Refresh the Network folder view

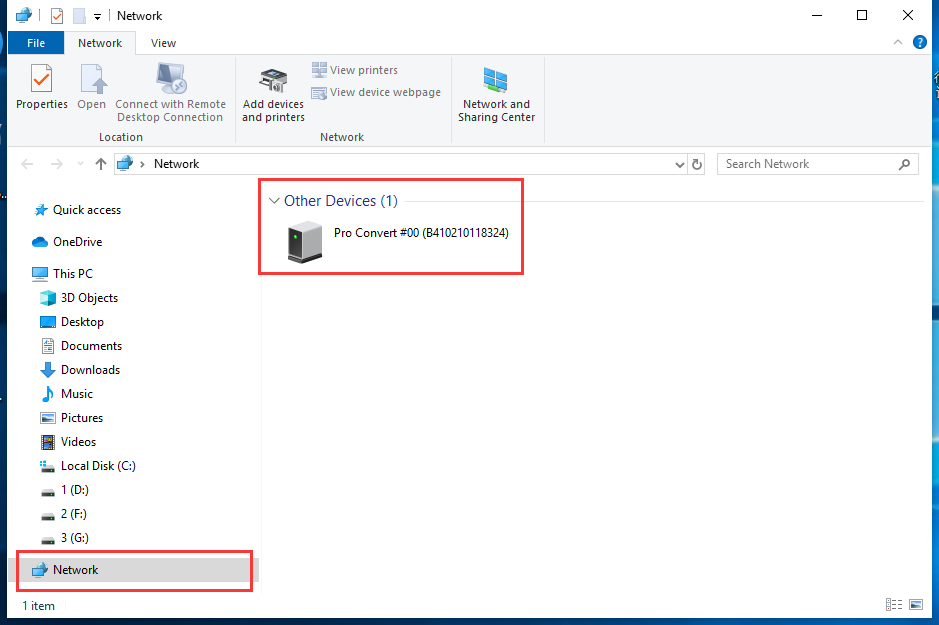point(697,165)
